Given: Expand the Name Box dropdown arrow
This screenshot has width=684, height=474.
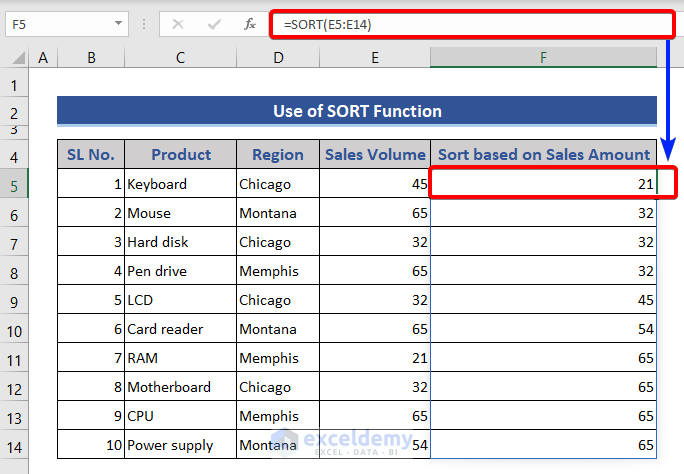Looking at the screenshot, I should point(119,23).
